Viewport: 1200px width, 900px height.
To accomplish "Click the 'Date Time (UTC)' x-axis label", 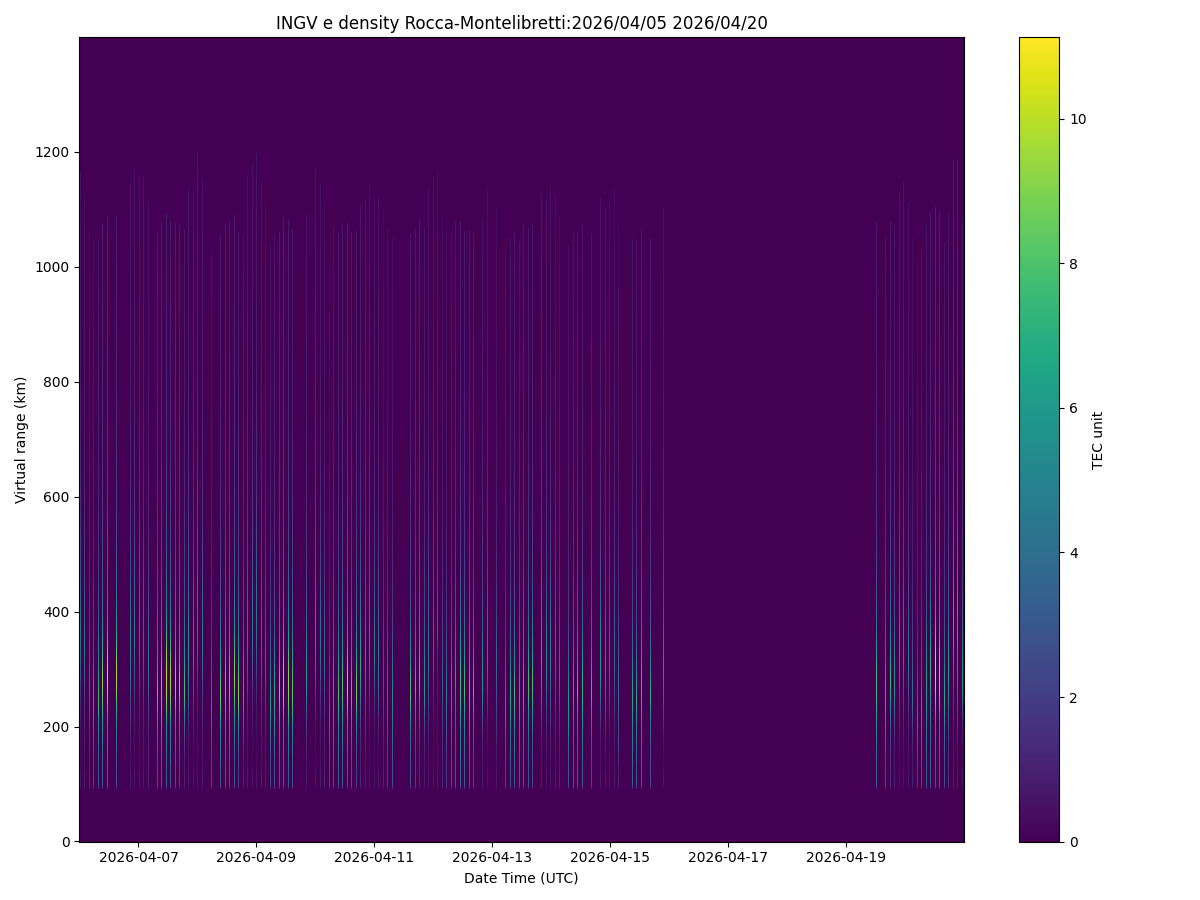I will pyautogui.click(x=521, y=878).
